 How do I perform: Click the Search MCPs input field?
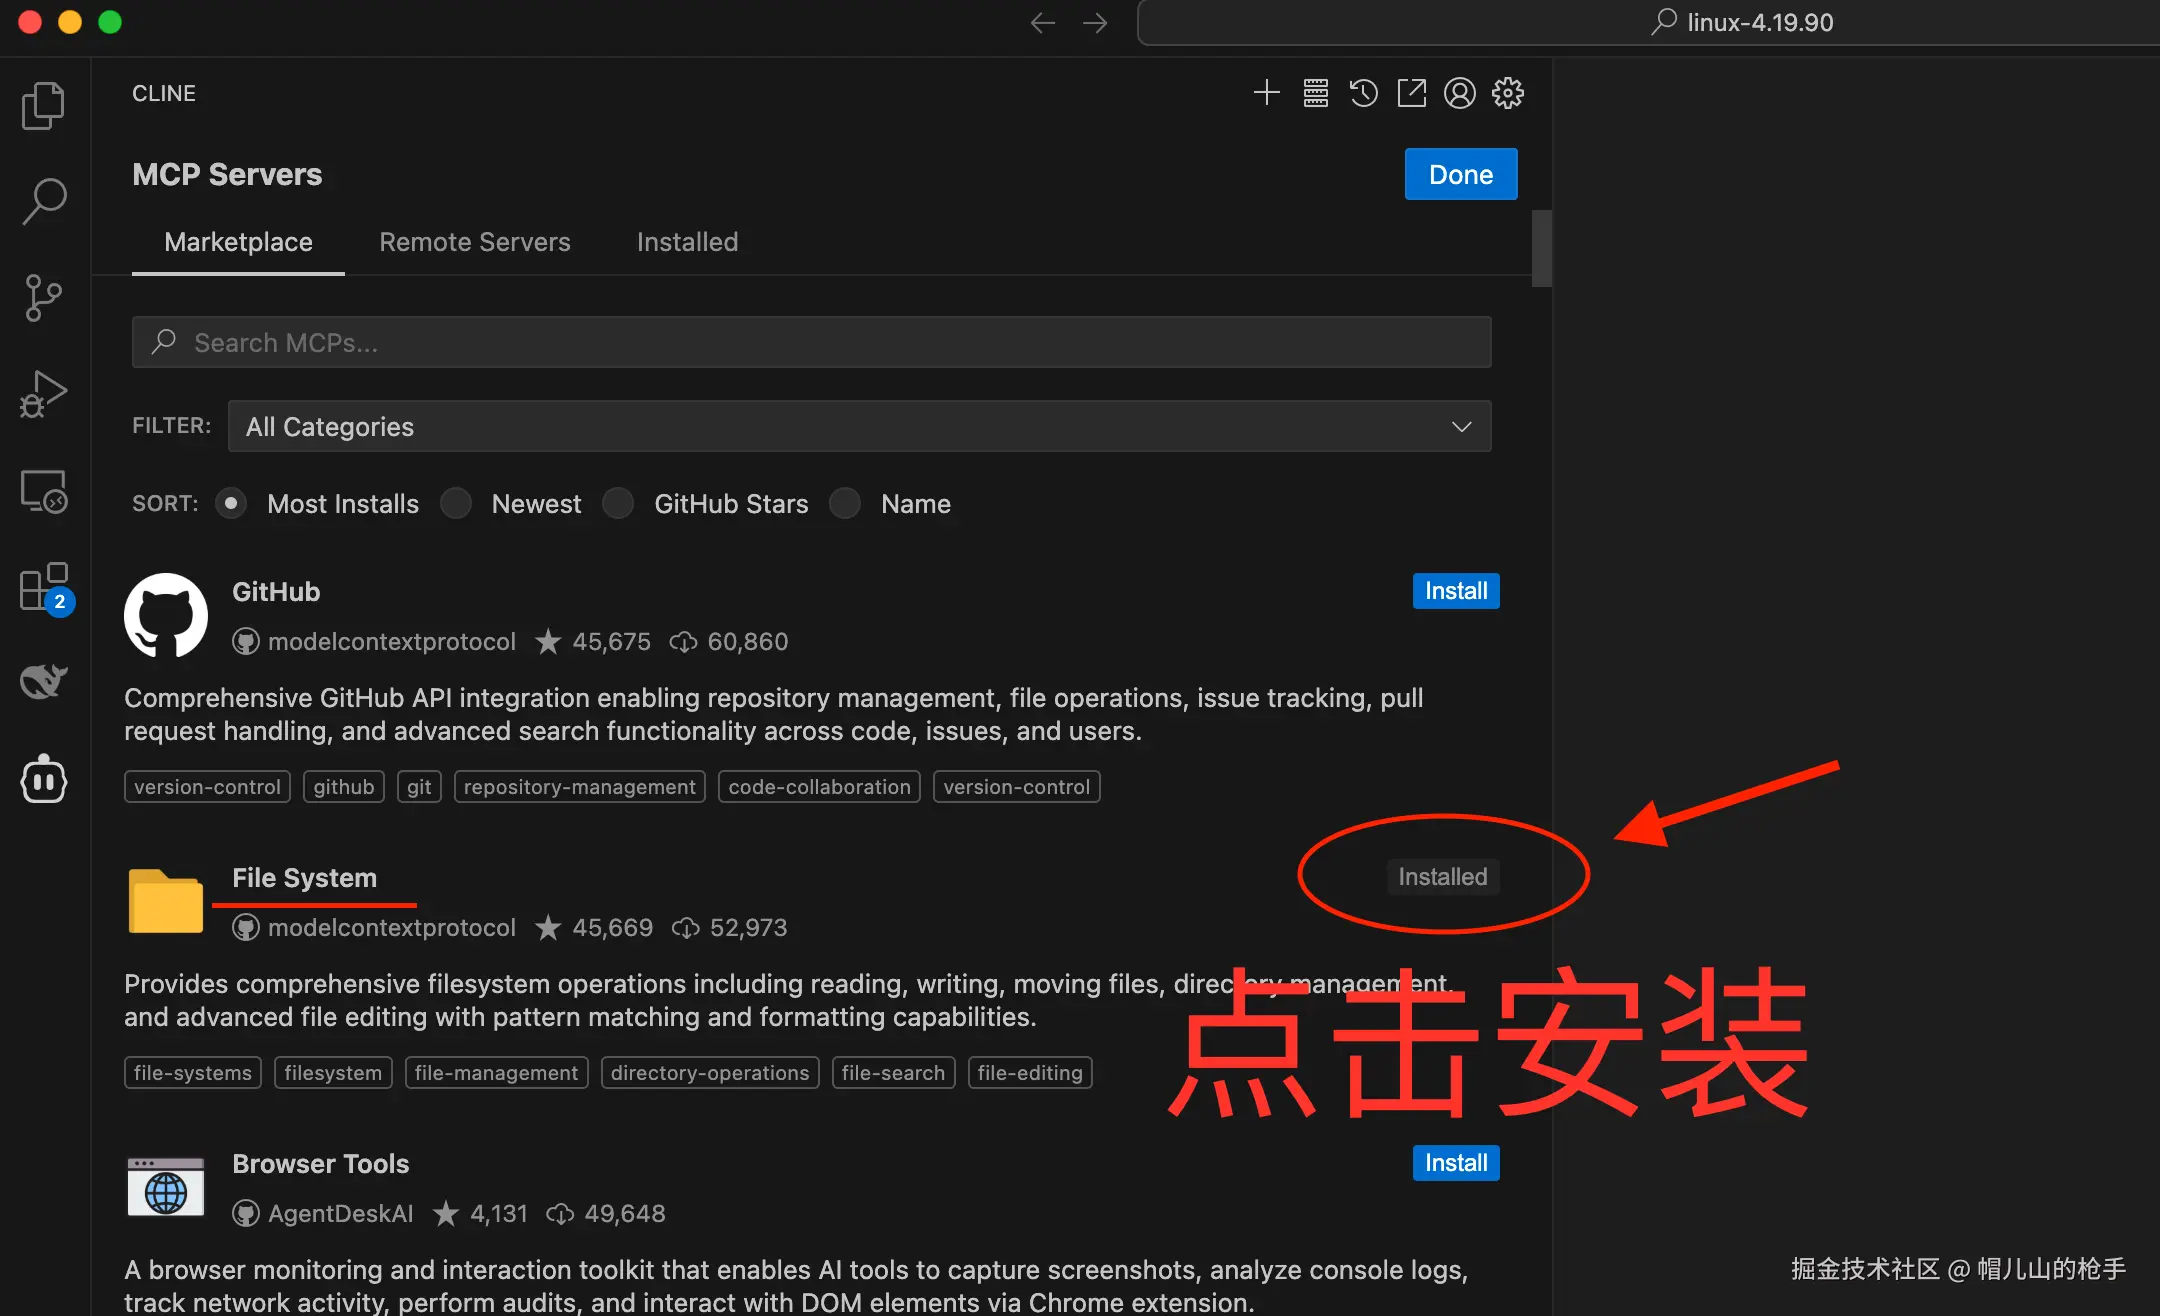click(810, 342)
